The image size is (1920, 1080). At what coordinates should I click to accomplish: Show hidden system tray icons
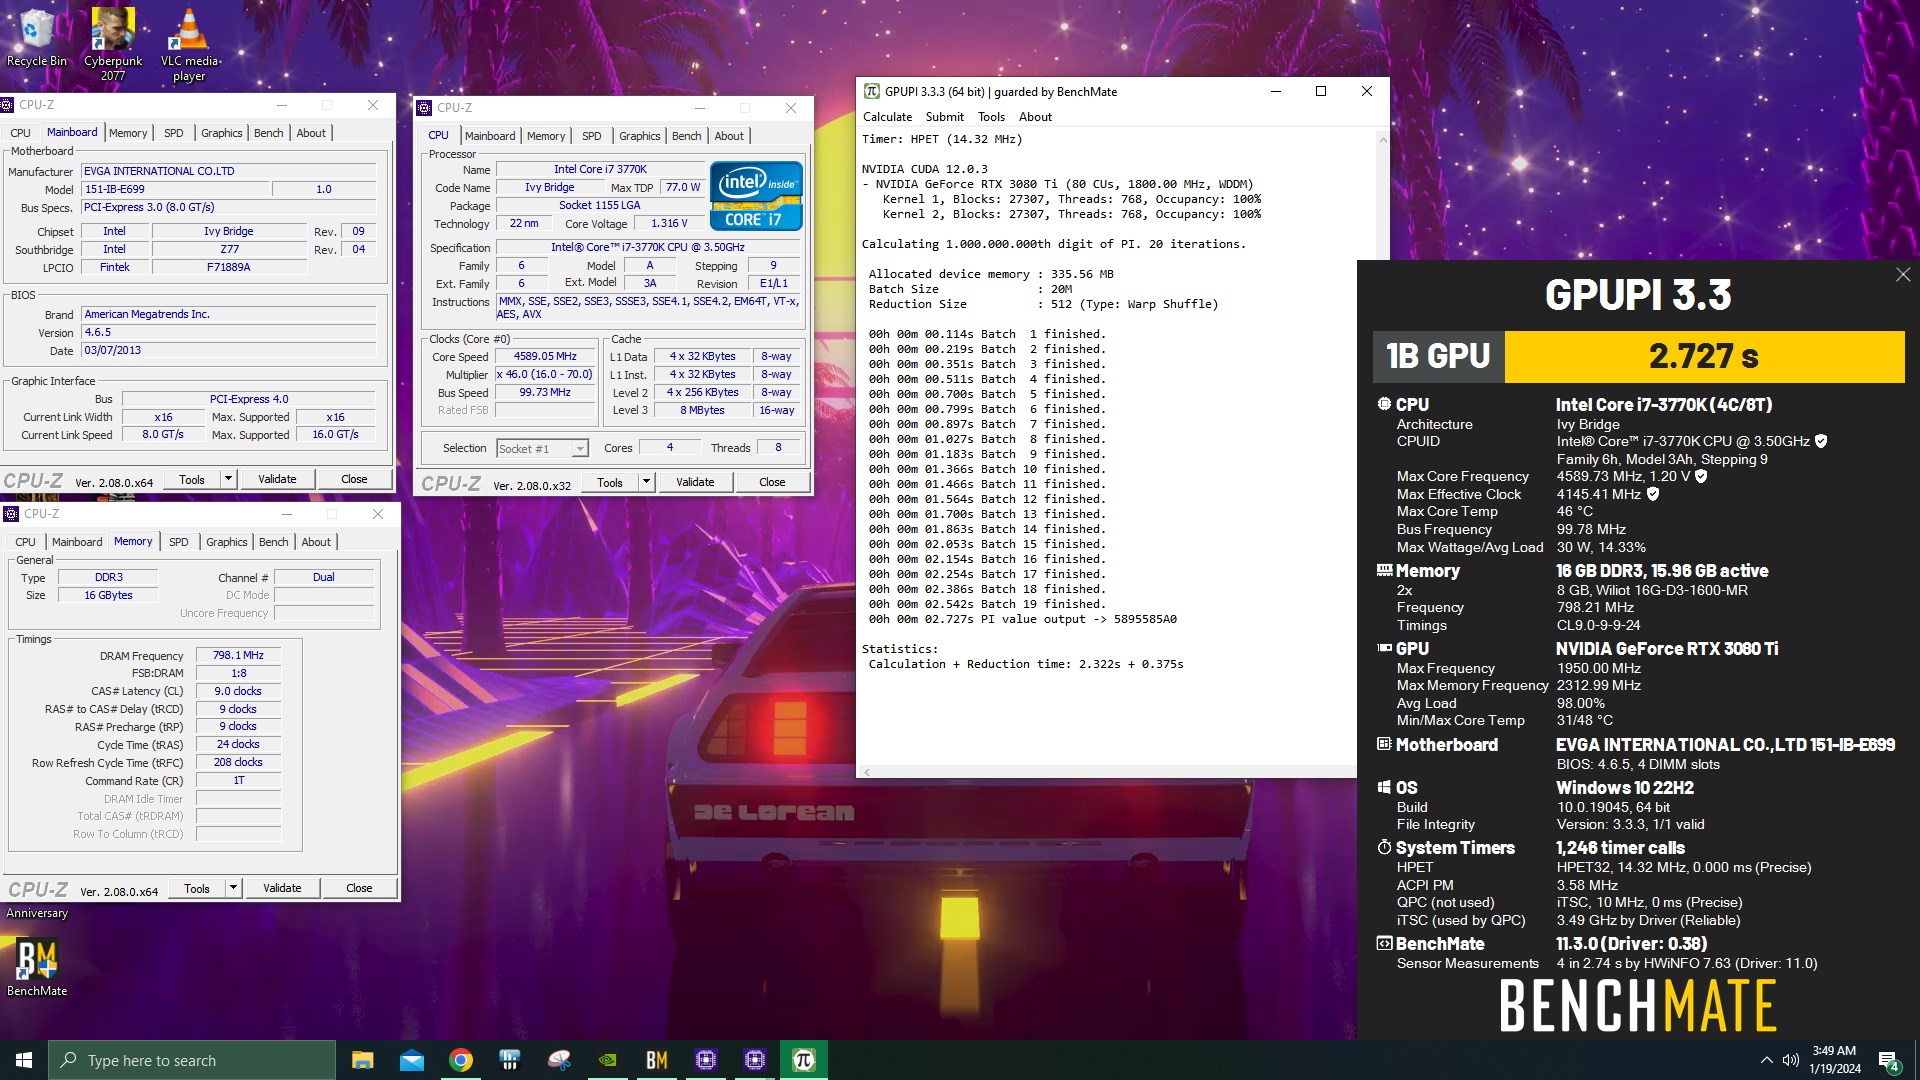pos(1767,1060)
